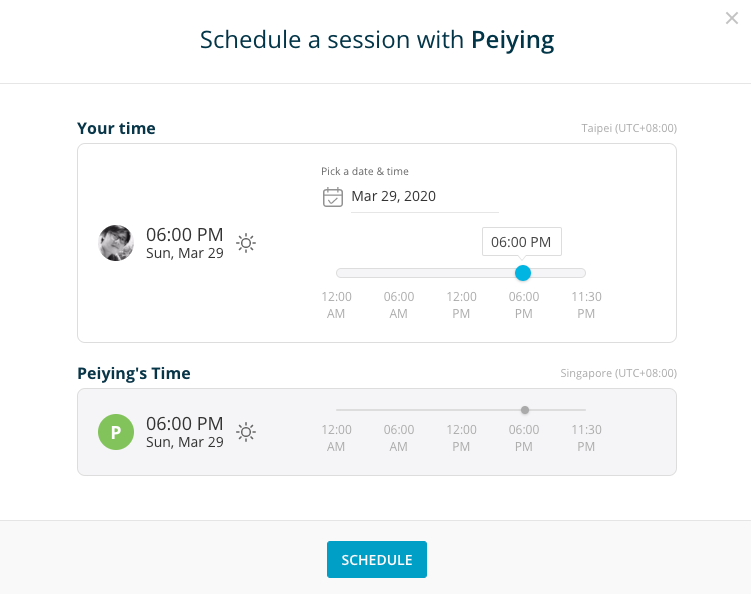Select 06:00 AM on your time slider

398,305
